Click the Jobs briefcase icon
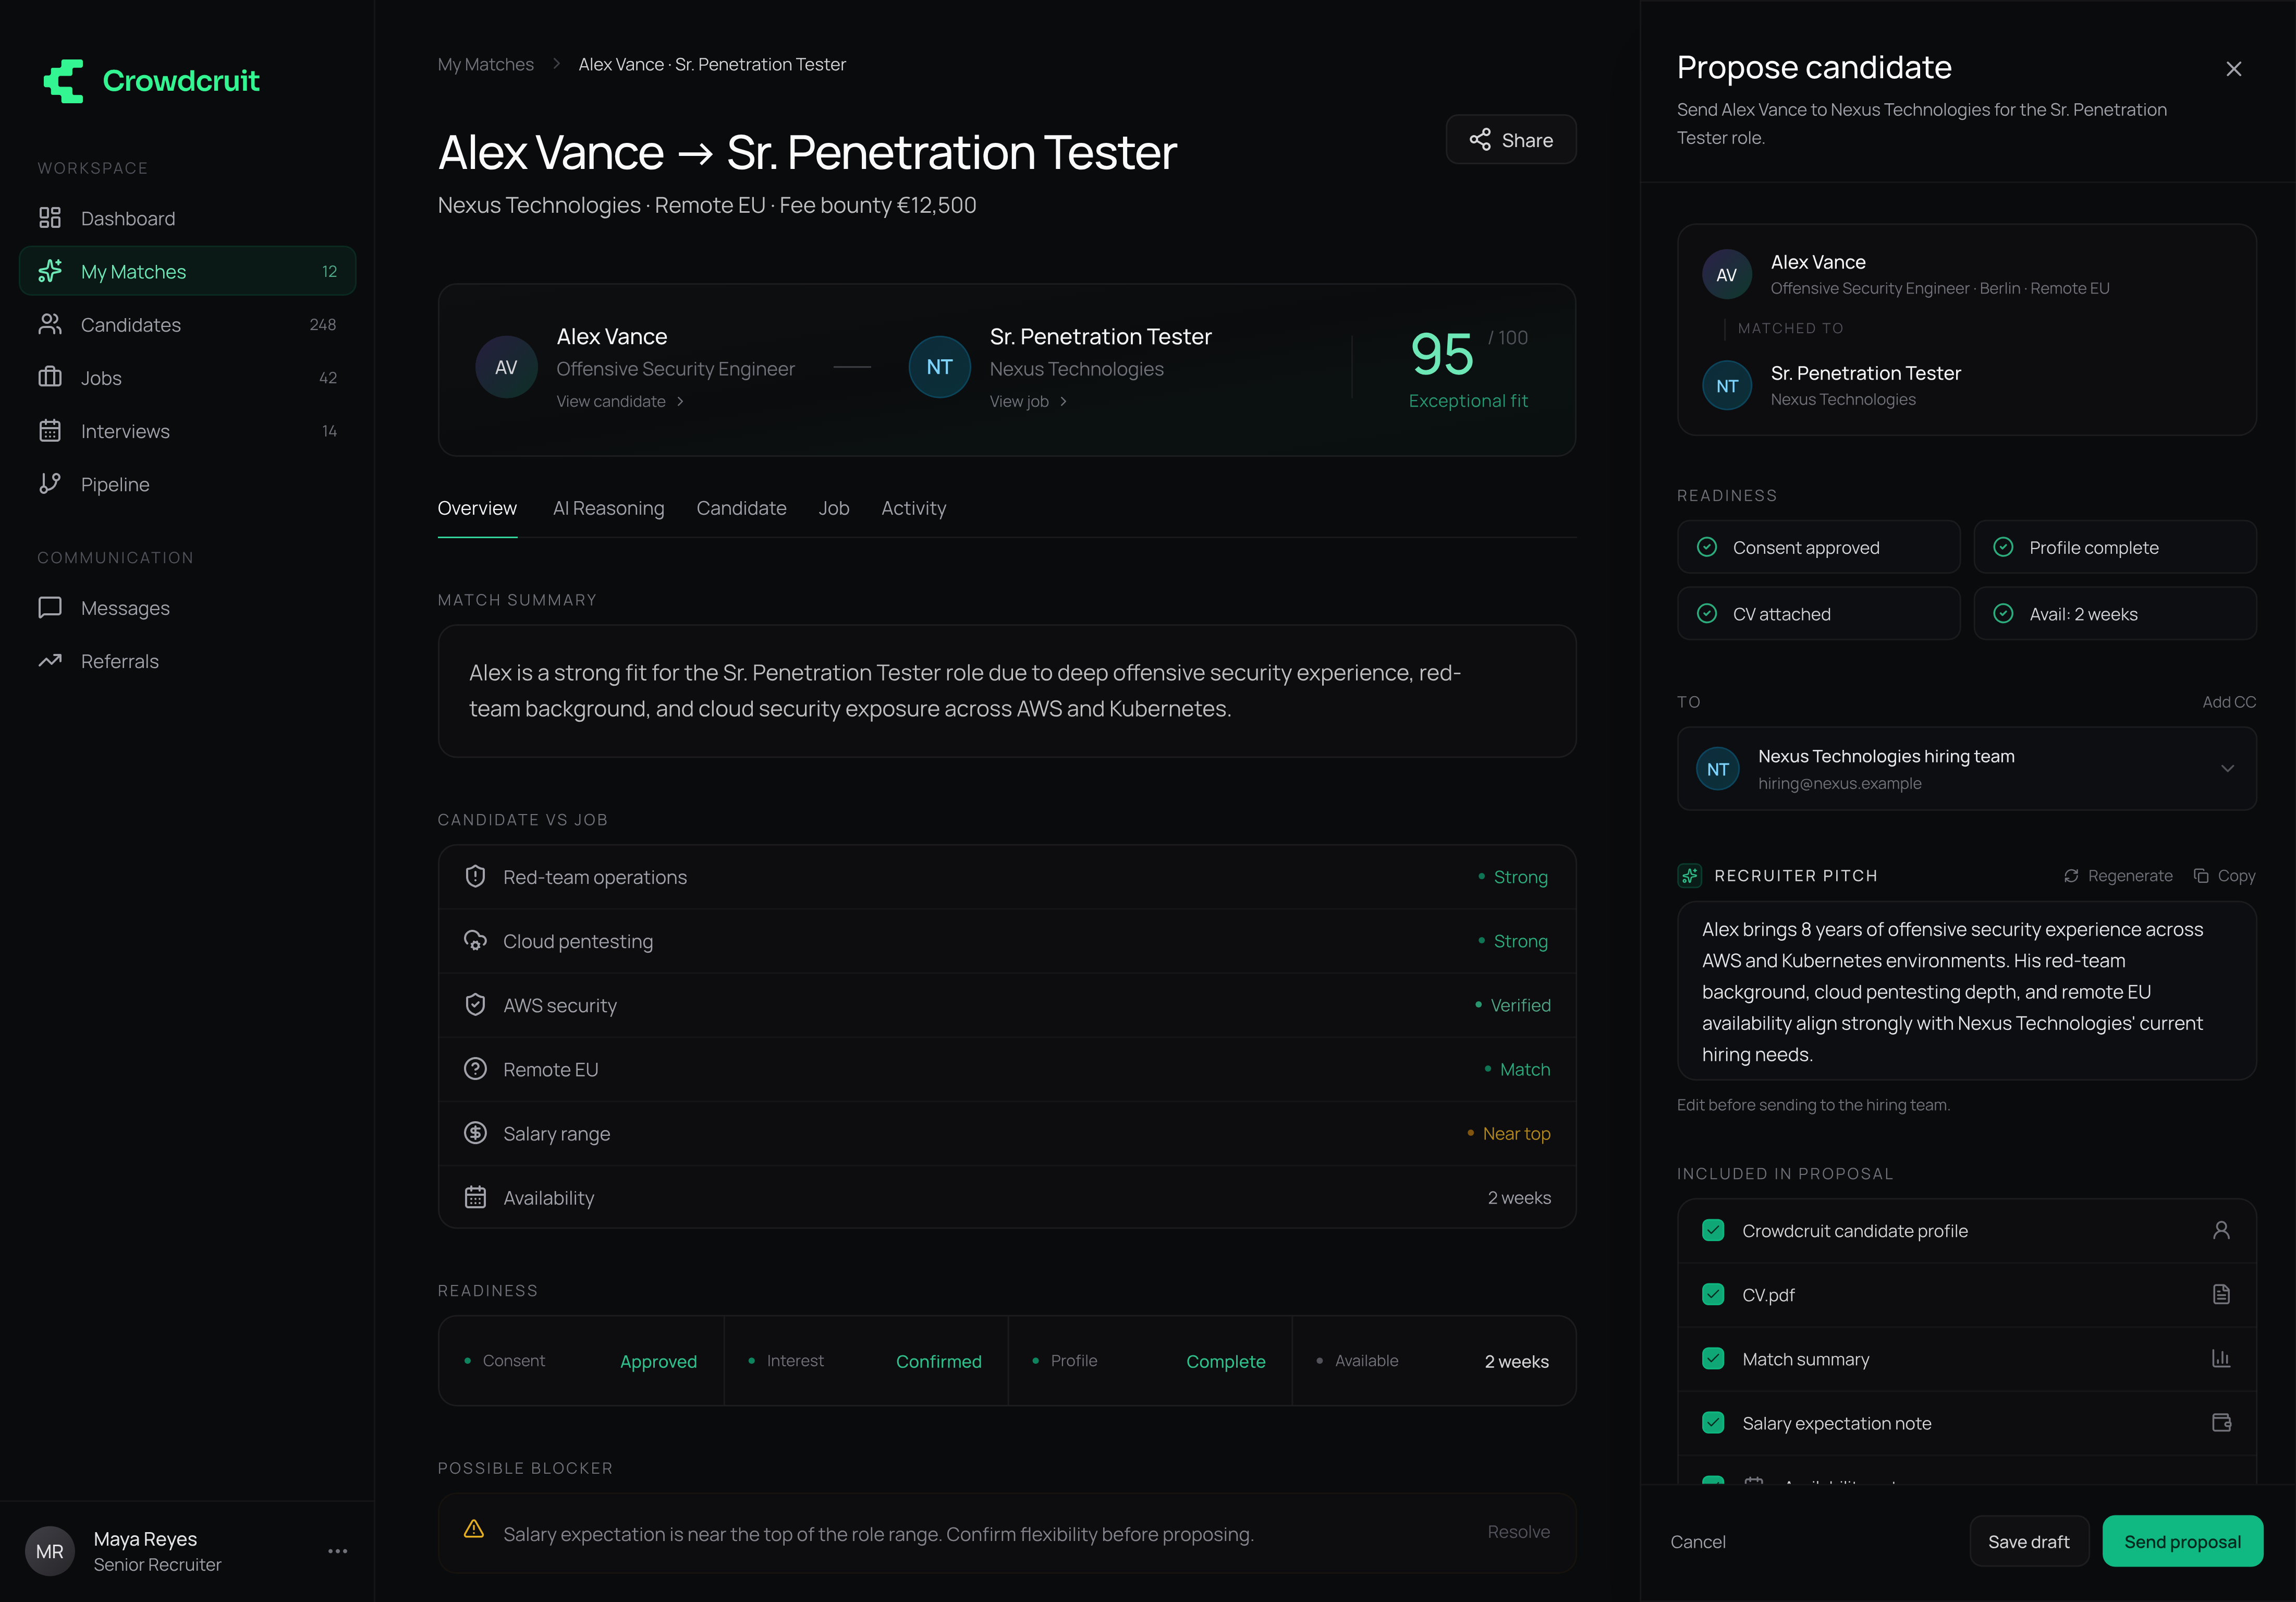The width and height of the screenshot is (2296, 1602). point(50,377)
